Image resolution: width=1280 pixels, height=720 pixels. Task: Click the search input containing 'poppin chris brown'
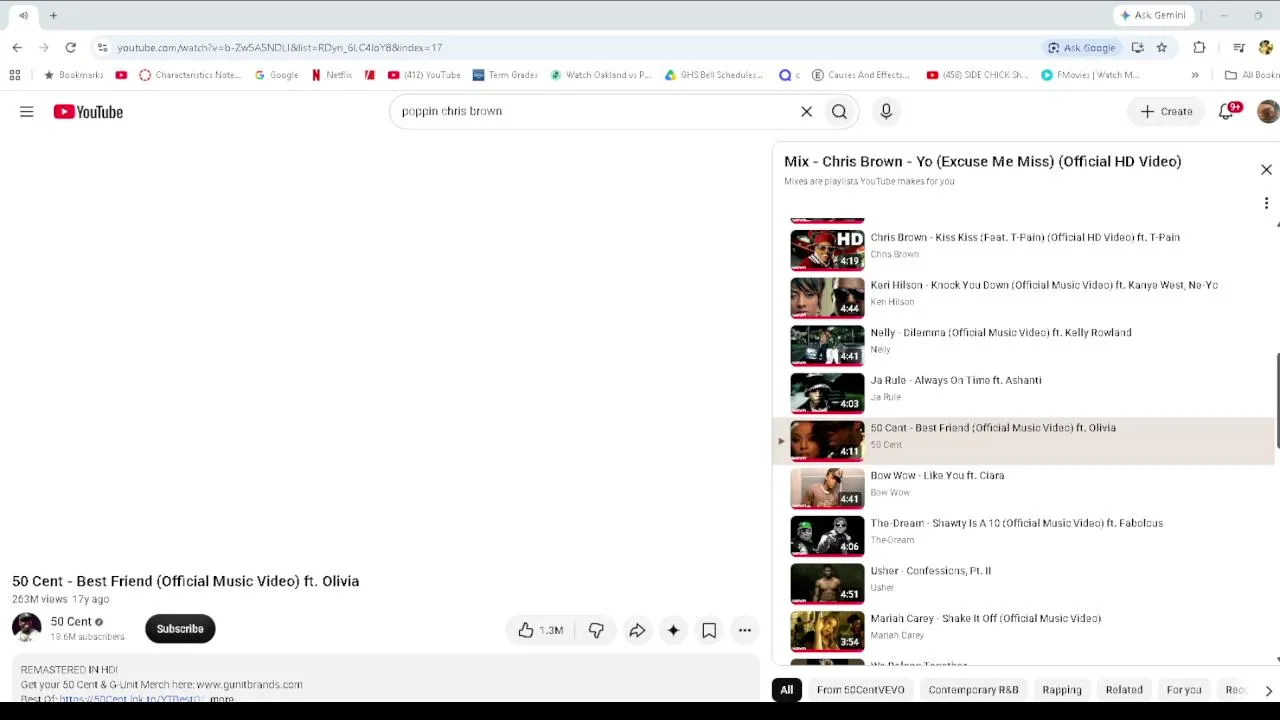tap(595, 111)
